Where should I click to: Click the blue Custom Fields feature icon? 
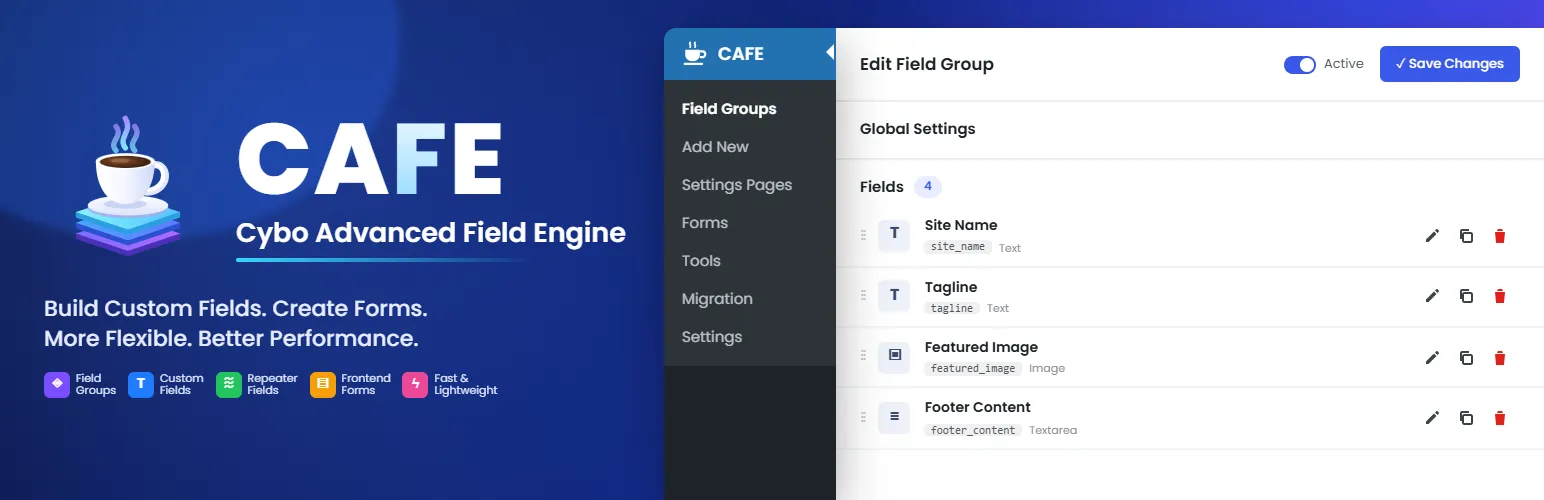[x=141, y=385]
